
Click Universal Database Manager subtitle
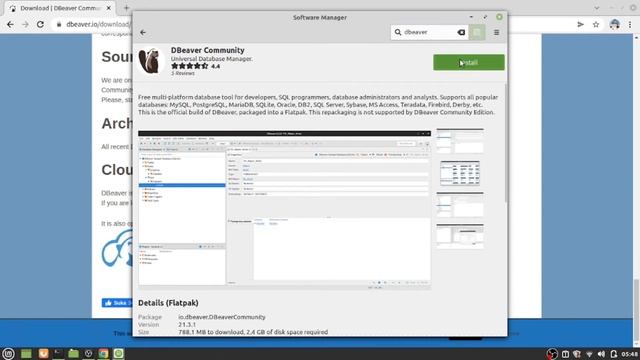tap(211, 59)
